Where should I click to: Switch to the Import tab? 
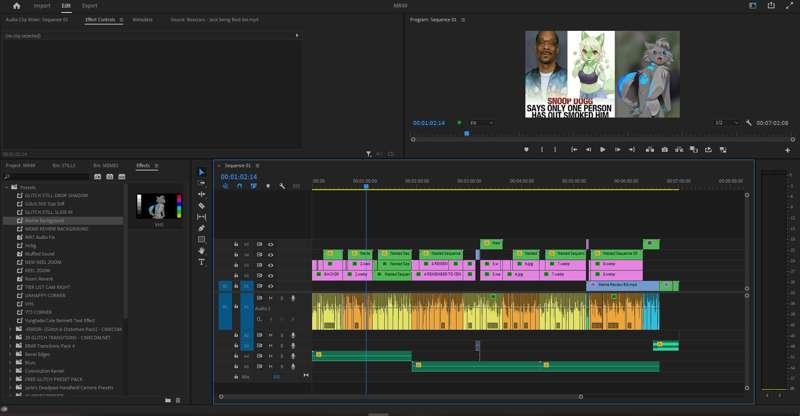click(42, 6)
